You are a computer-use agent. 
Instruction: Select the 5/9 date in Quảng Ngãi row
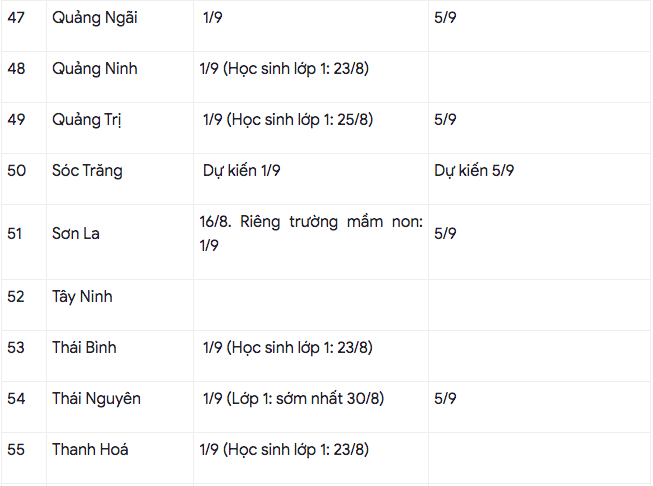[446, 18]
